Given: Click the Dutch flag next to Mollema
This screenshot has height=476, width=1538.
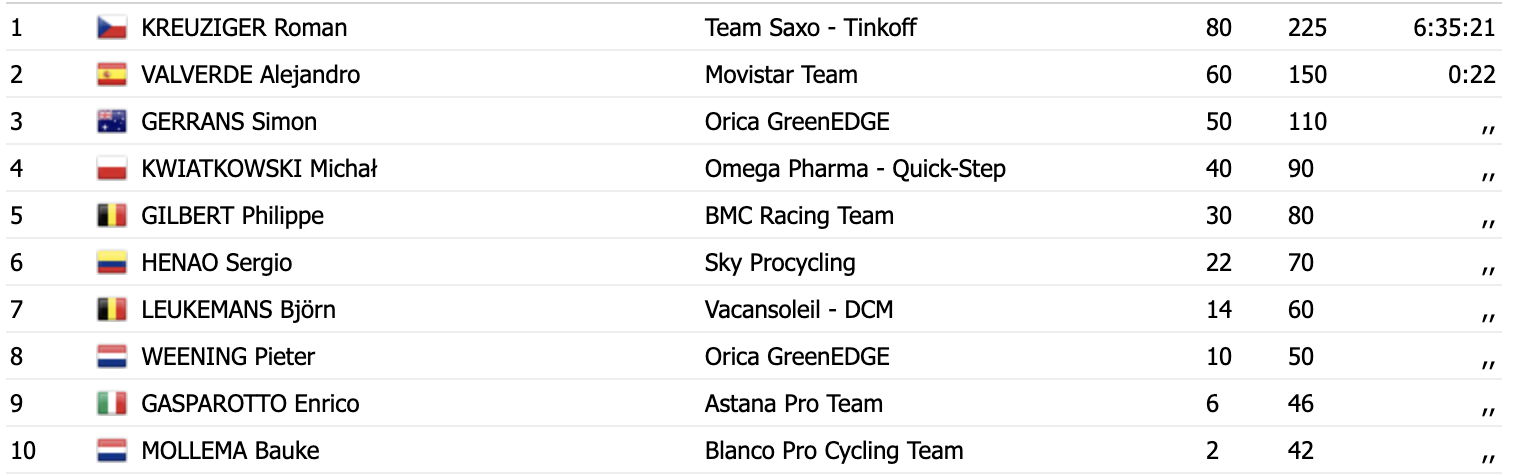Looking at the screenshot, I should 111,451.
